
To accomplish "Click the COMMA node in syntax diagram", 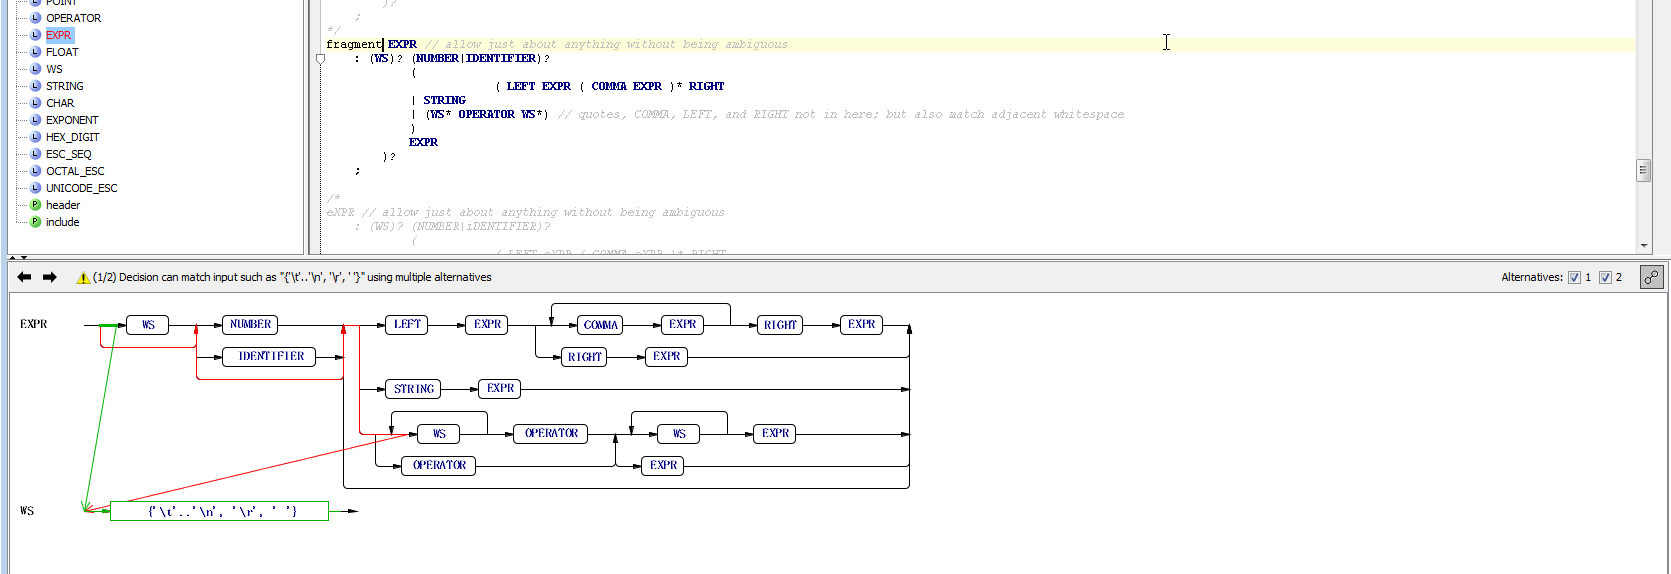I will point(601,325).
